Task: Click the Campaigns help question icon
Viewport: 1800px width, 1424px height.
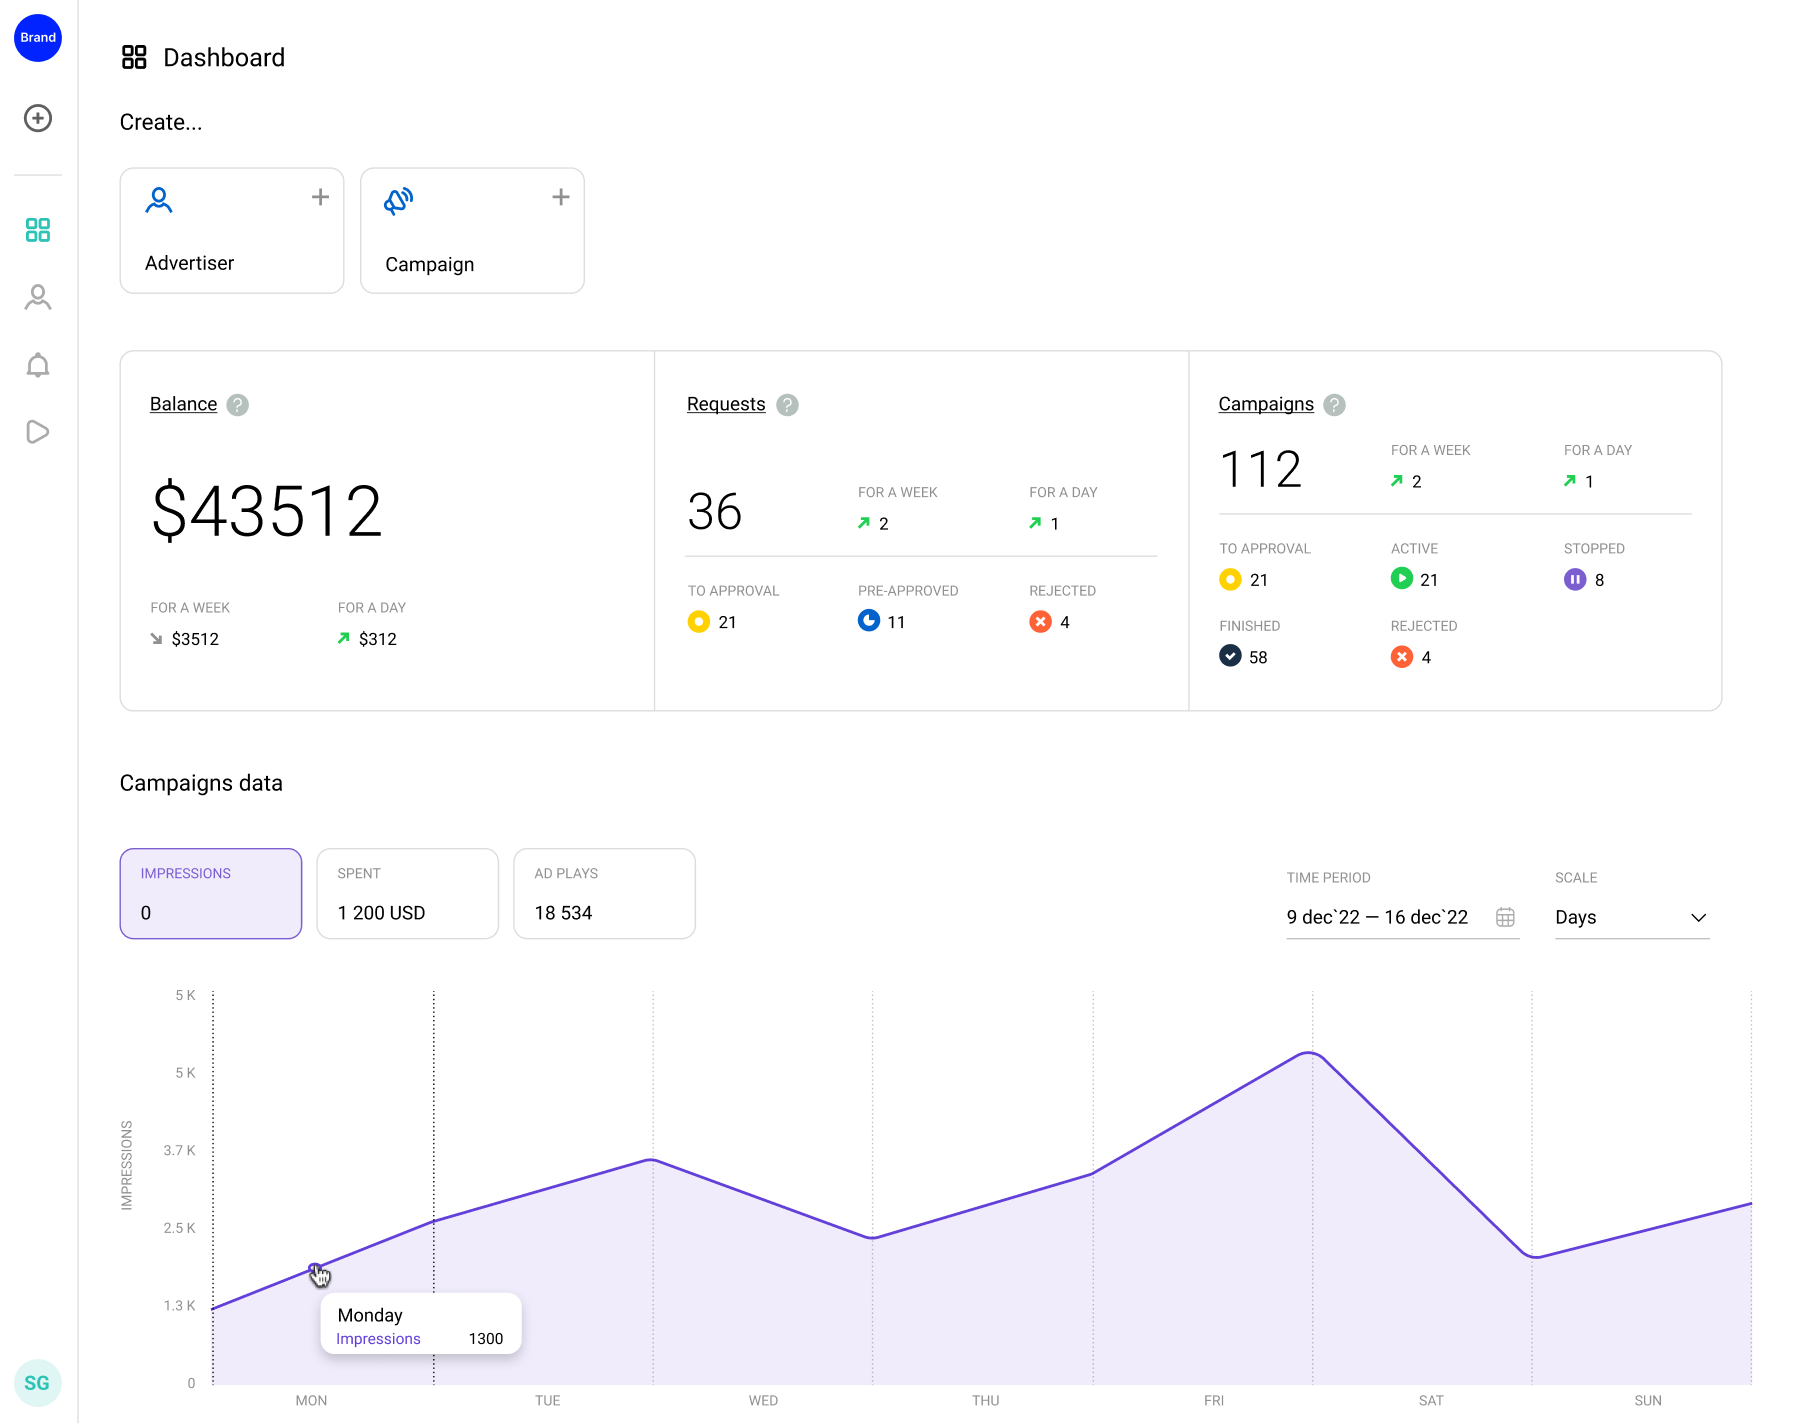Action: click(1334, 405)
